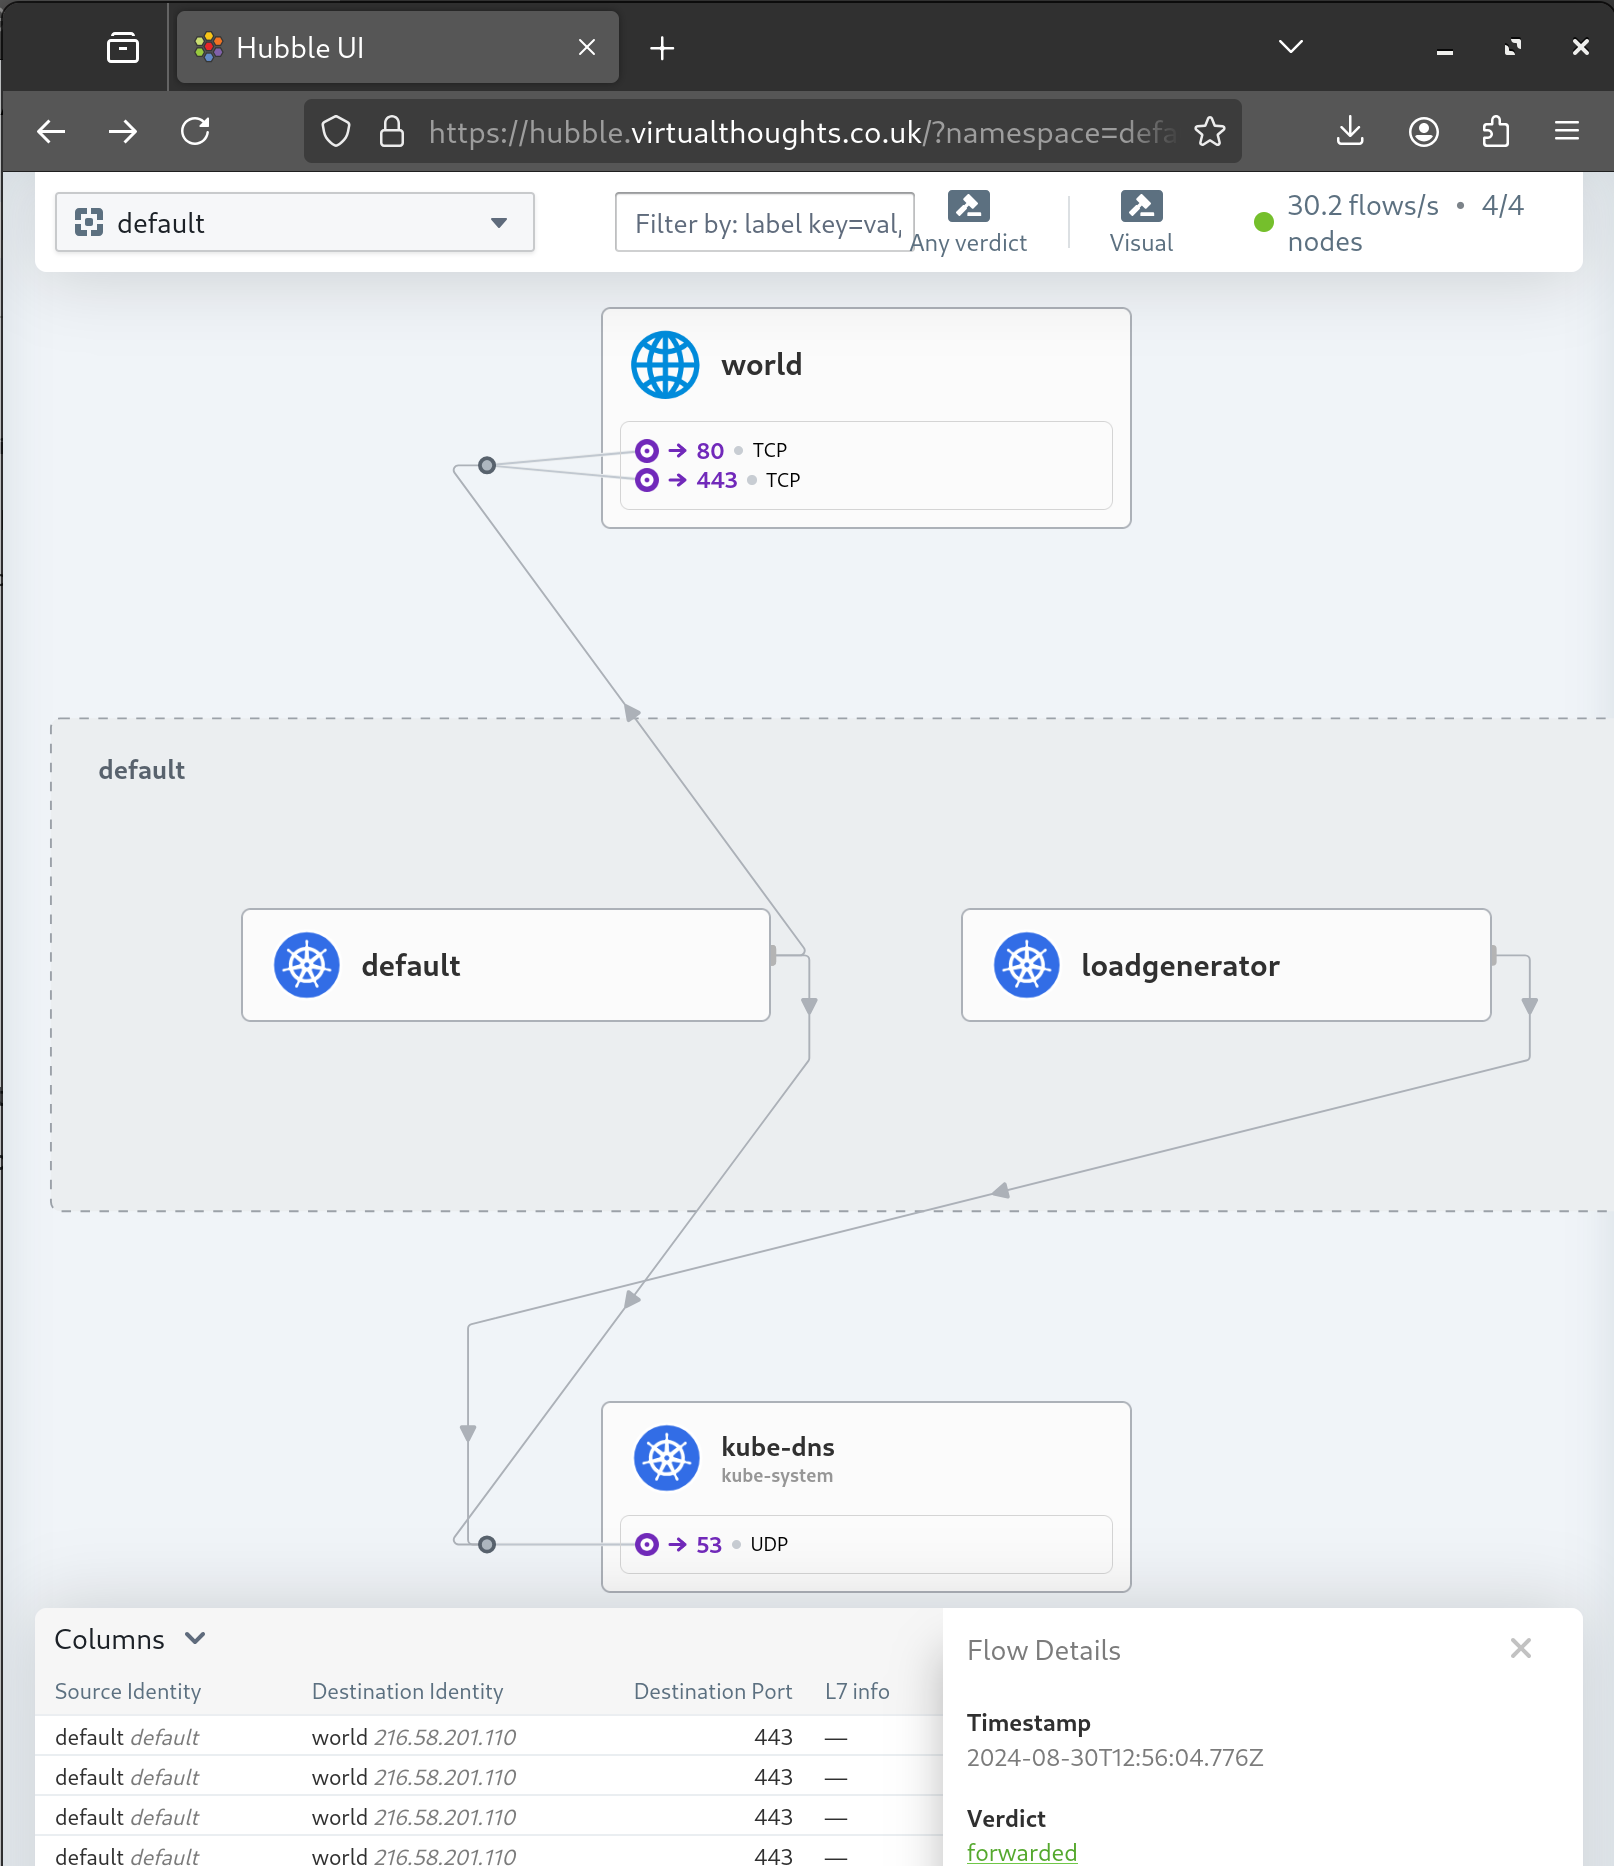The width and height of the screenshot is (1614, 1866).
Task: Open the Firefox application menu
Action: coord(1567,131)
